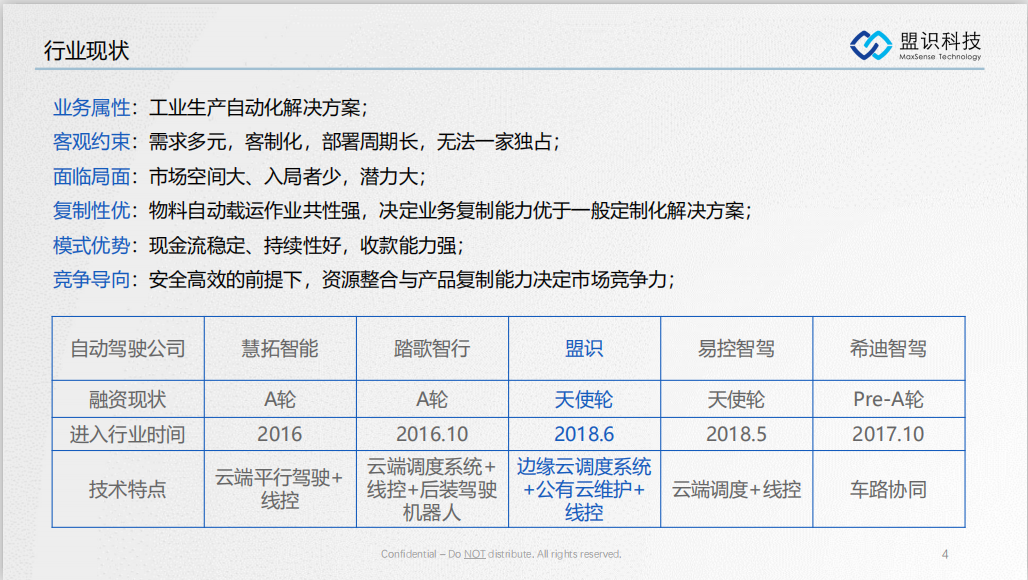Click the entry date cell 2016
This screenshot has width=1028, height=580.
[280, 434]
